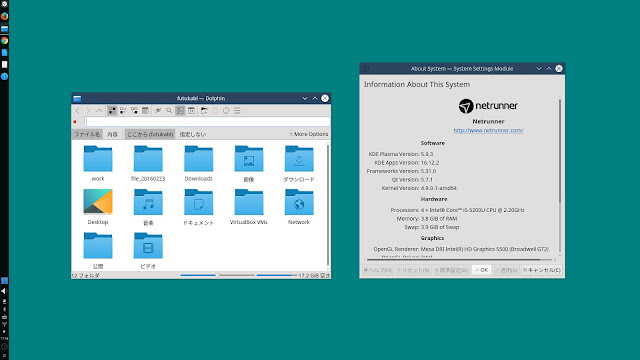
Task: Open the application launcher at panel top
Action: click(x=4, y=4)
